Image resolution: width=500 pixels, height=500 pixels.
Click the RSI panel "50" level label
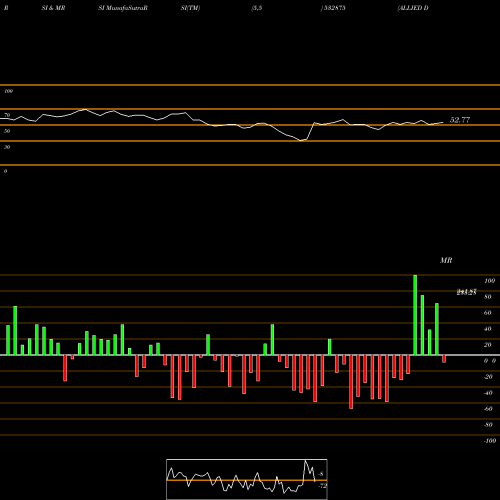click(7, 131)
